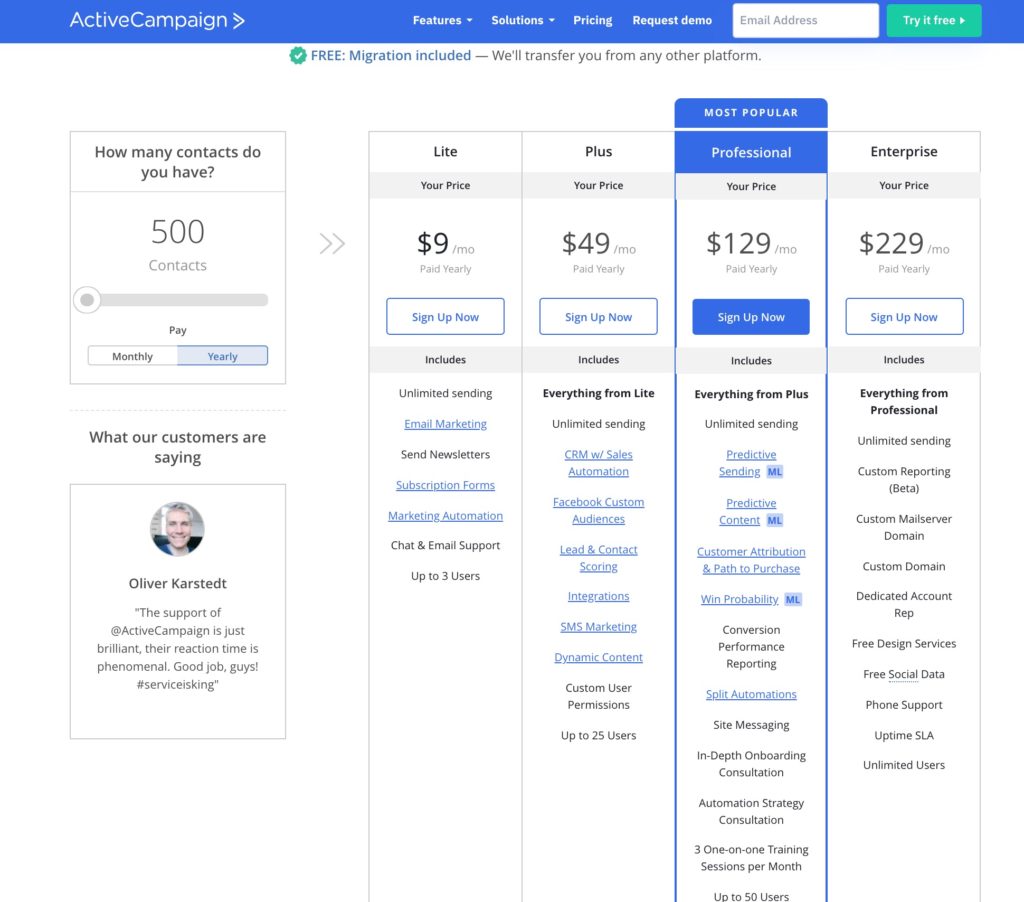Click ML badge next to Predictive Sending
The image size is (1024, 902).
[x=775, y=472]
